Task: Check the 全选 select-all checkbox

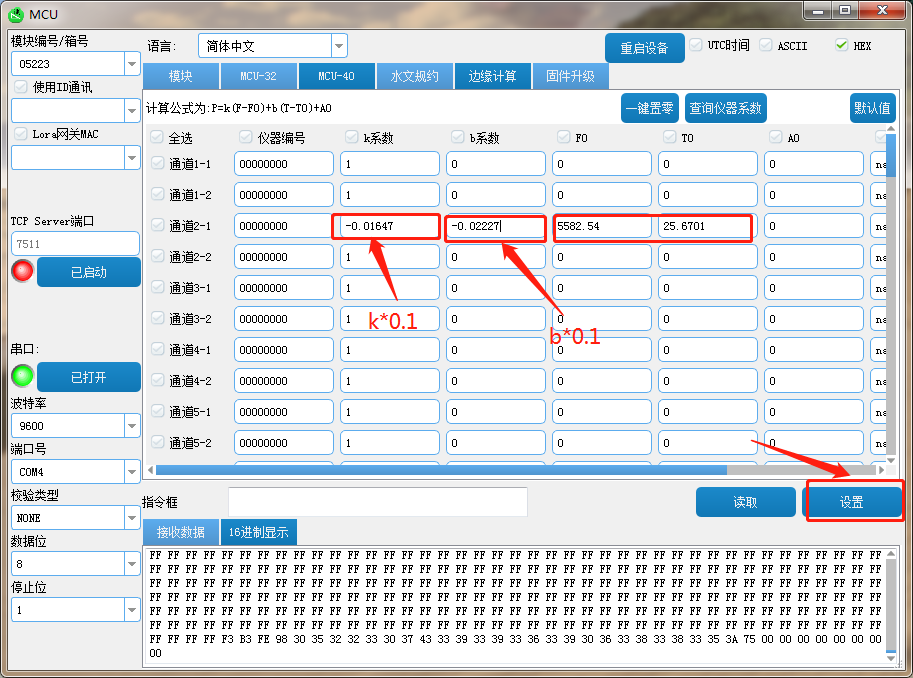Action: 157,137
